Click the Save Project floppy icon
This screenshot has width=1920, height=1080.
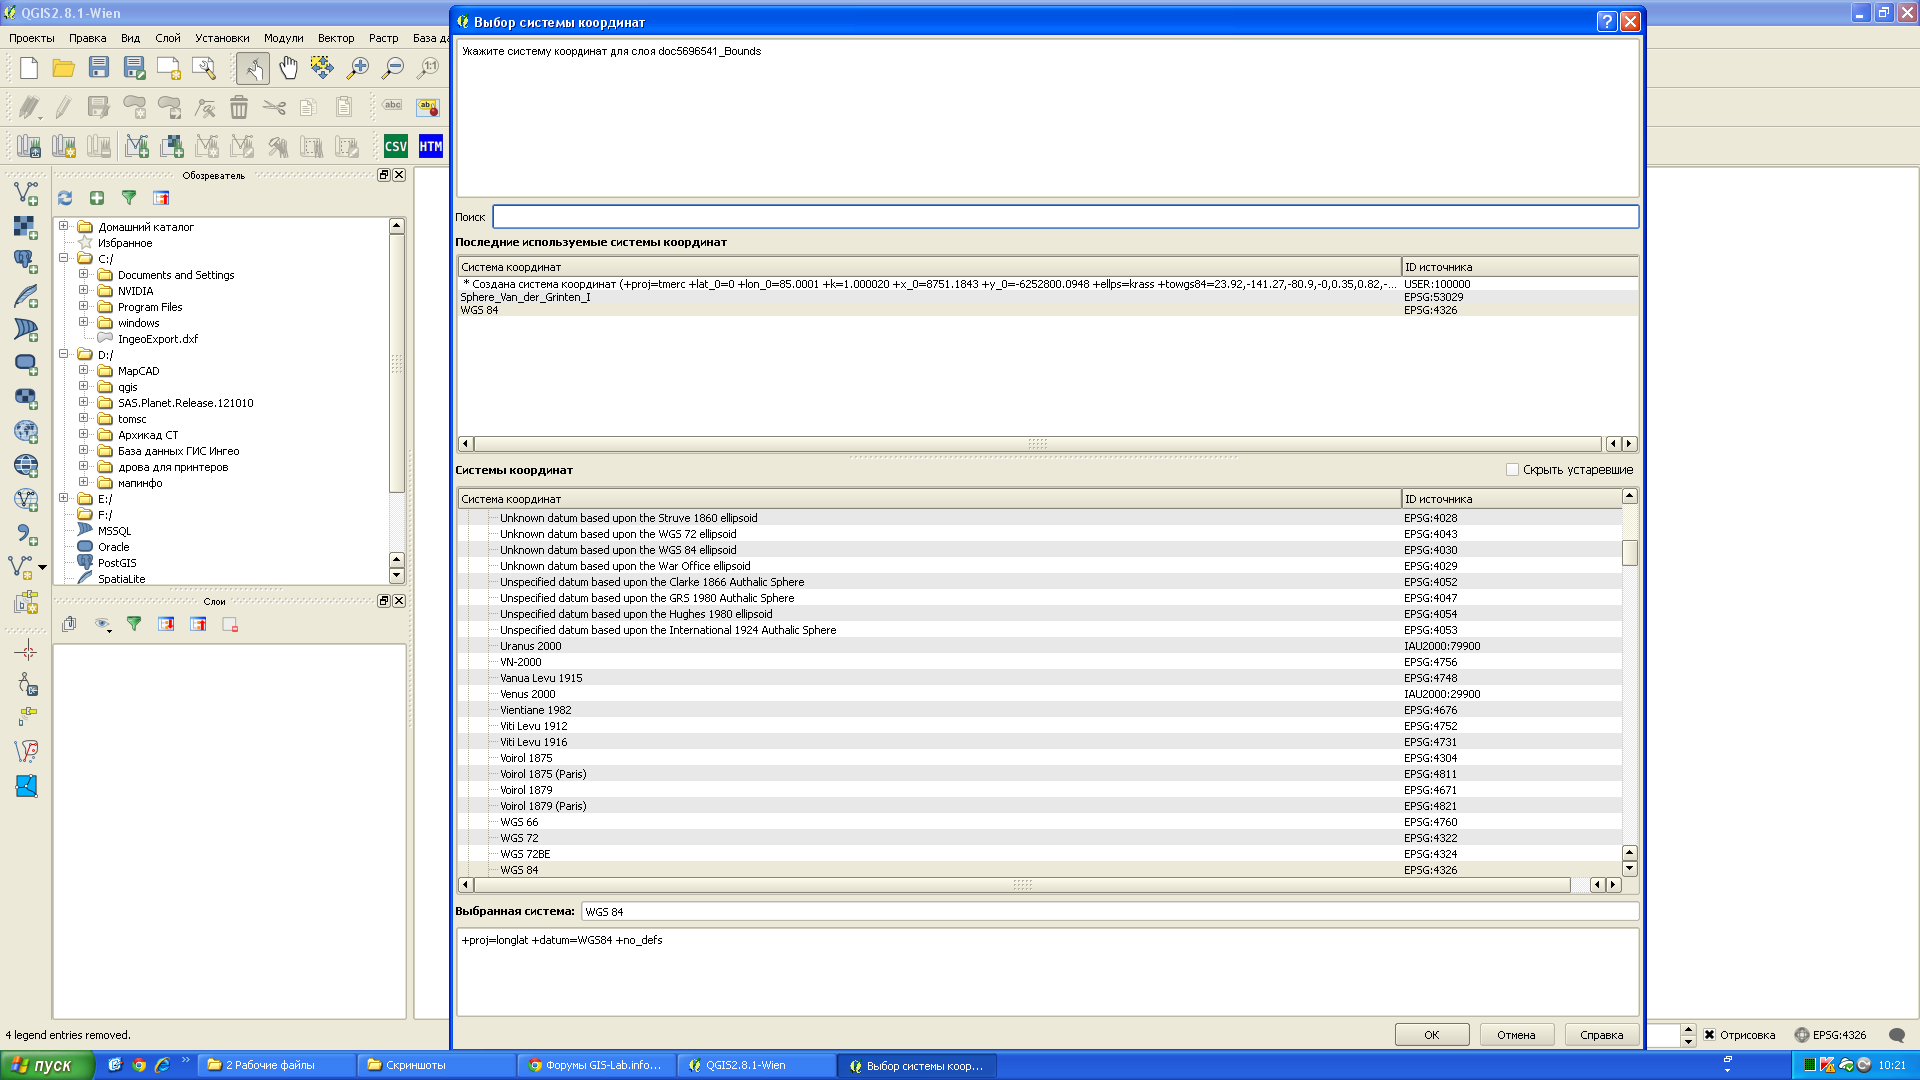99,68
